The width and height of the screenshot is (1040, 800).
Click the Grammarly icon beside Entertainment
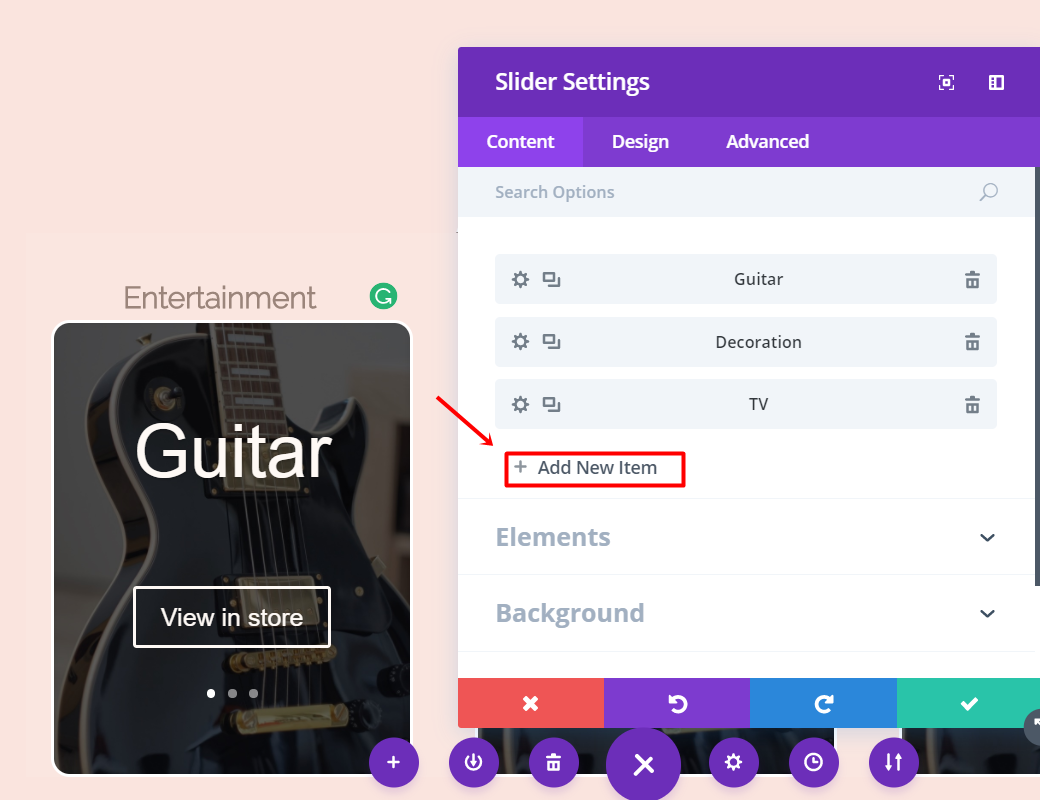(x=383, y=296)
